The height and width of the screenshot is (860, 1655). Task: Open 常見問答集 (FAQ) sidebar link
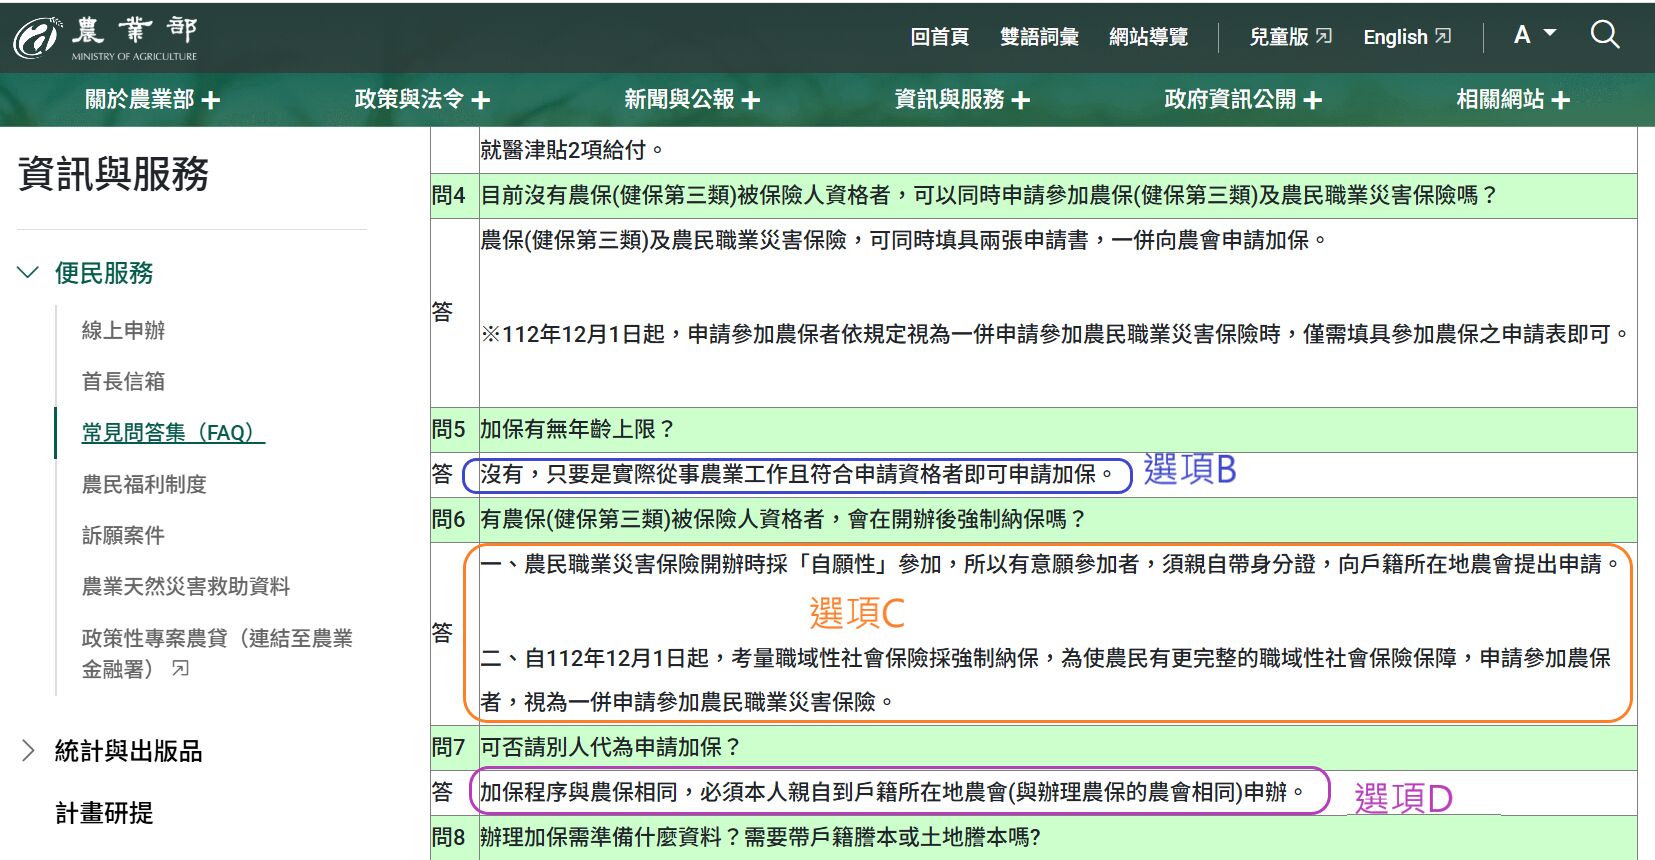(173, 432)
